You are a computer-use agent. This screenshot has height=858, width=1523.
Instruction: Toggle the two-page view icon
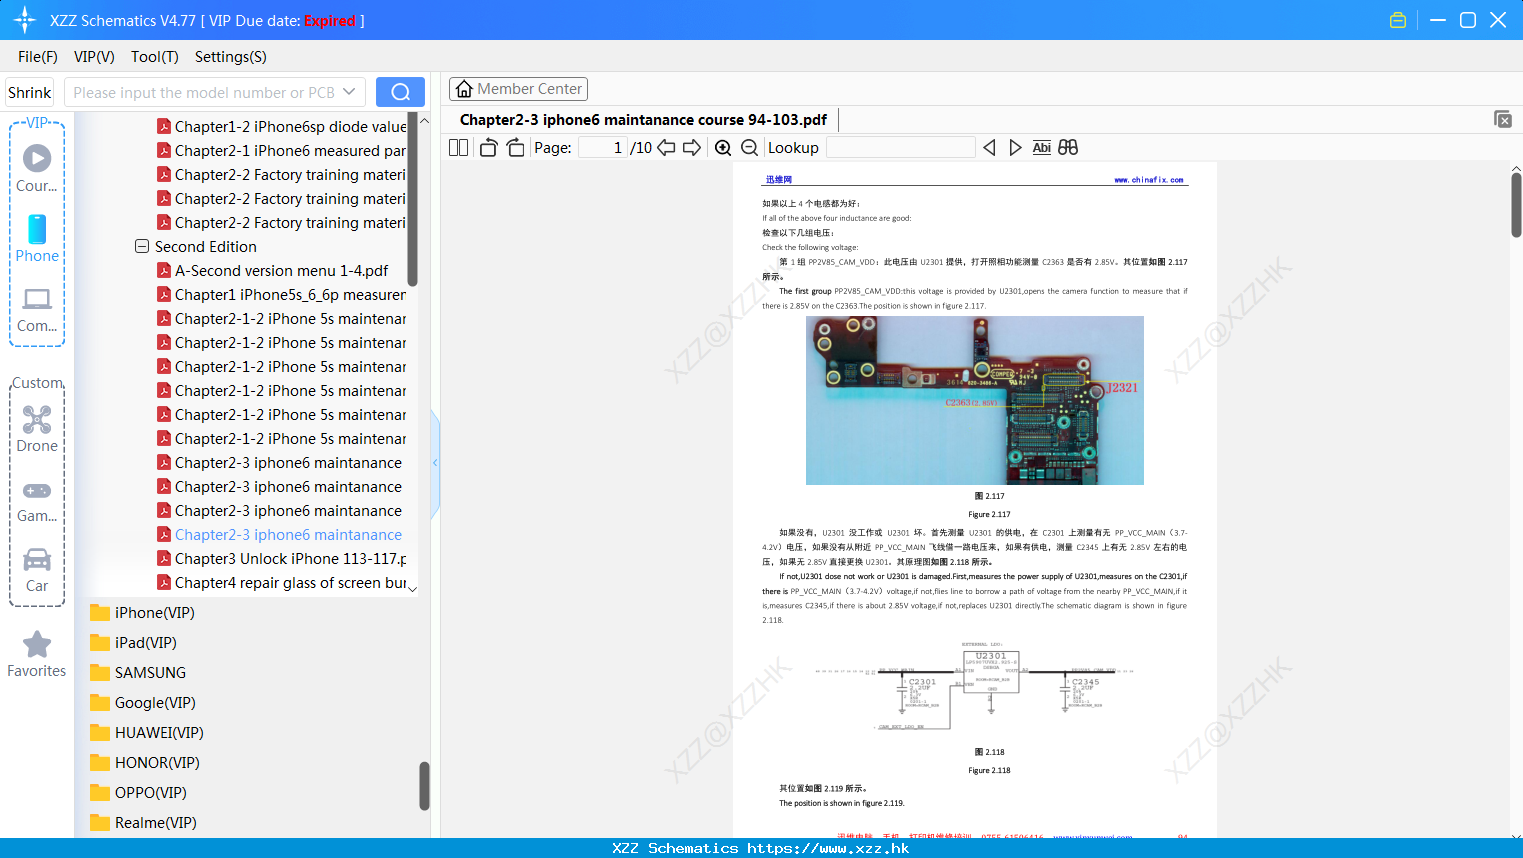coord(458,148)
